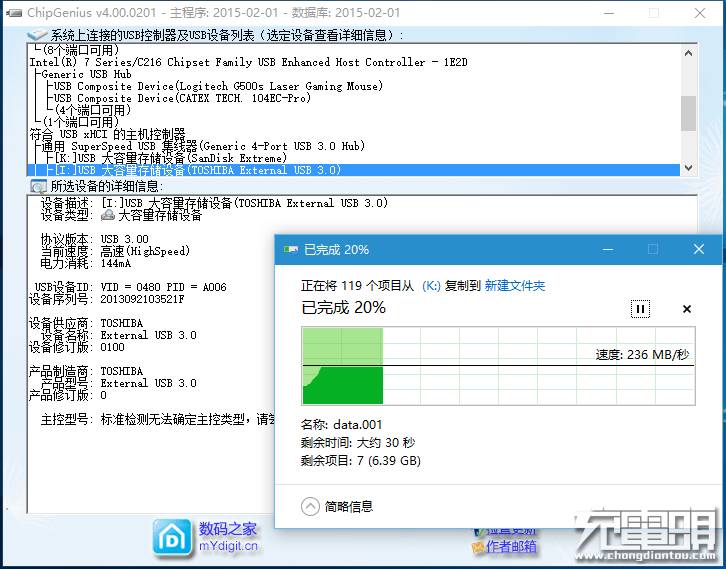
Task: Click the copy progress speed graph
Action: coord(498,366)
